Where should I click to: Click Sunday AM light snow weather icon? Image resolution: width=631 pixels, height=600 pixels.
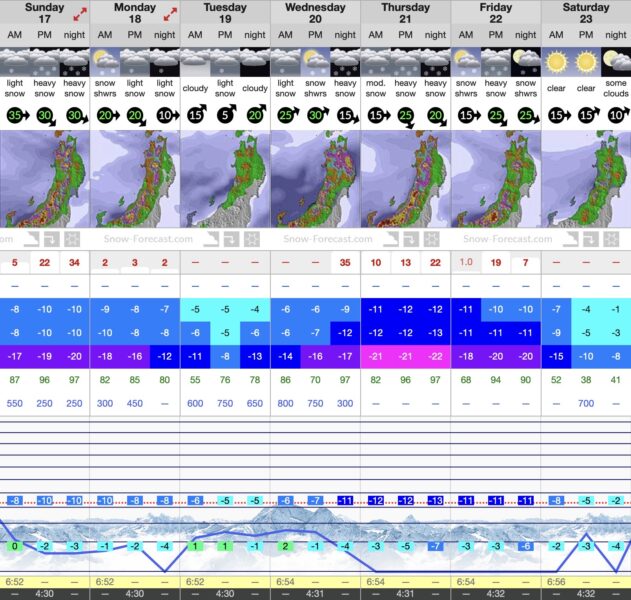click(14, 62)
